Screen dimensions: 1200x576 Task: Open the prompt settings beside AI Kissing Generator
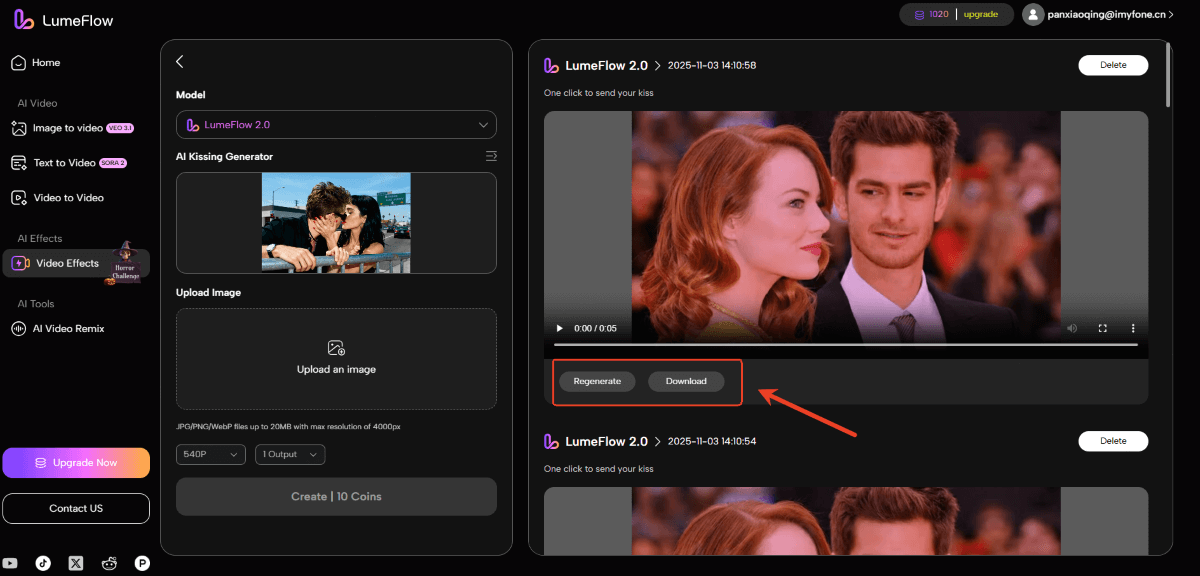pyautogui.click(x=490, y=155)
